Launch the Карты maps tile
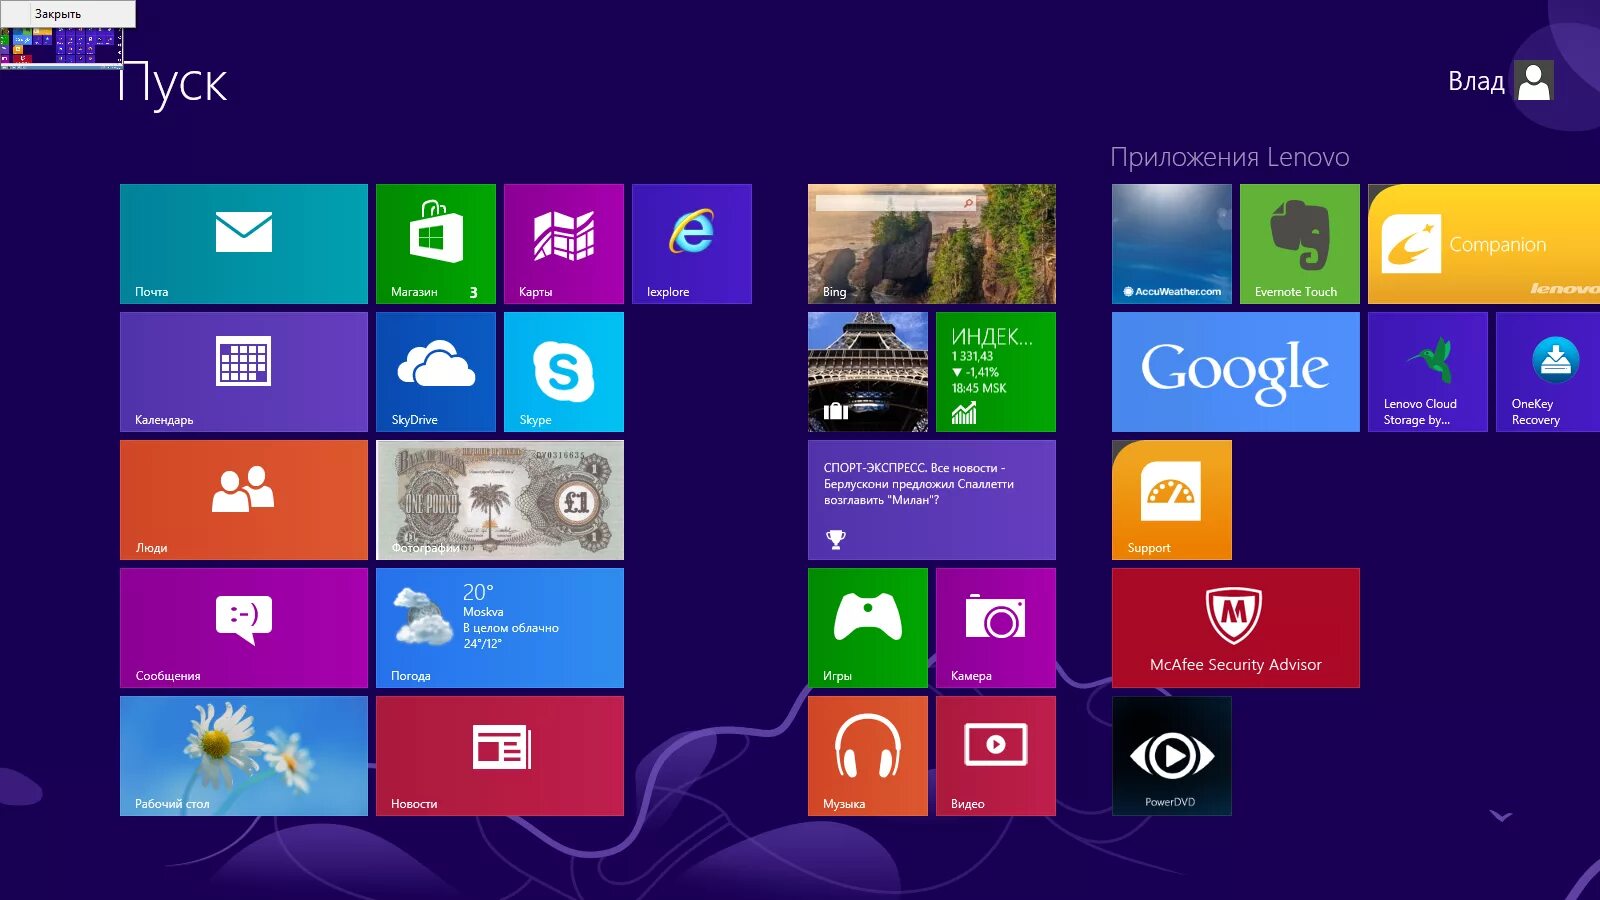1600x900 pixels. (x=564, y=244)
